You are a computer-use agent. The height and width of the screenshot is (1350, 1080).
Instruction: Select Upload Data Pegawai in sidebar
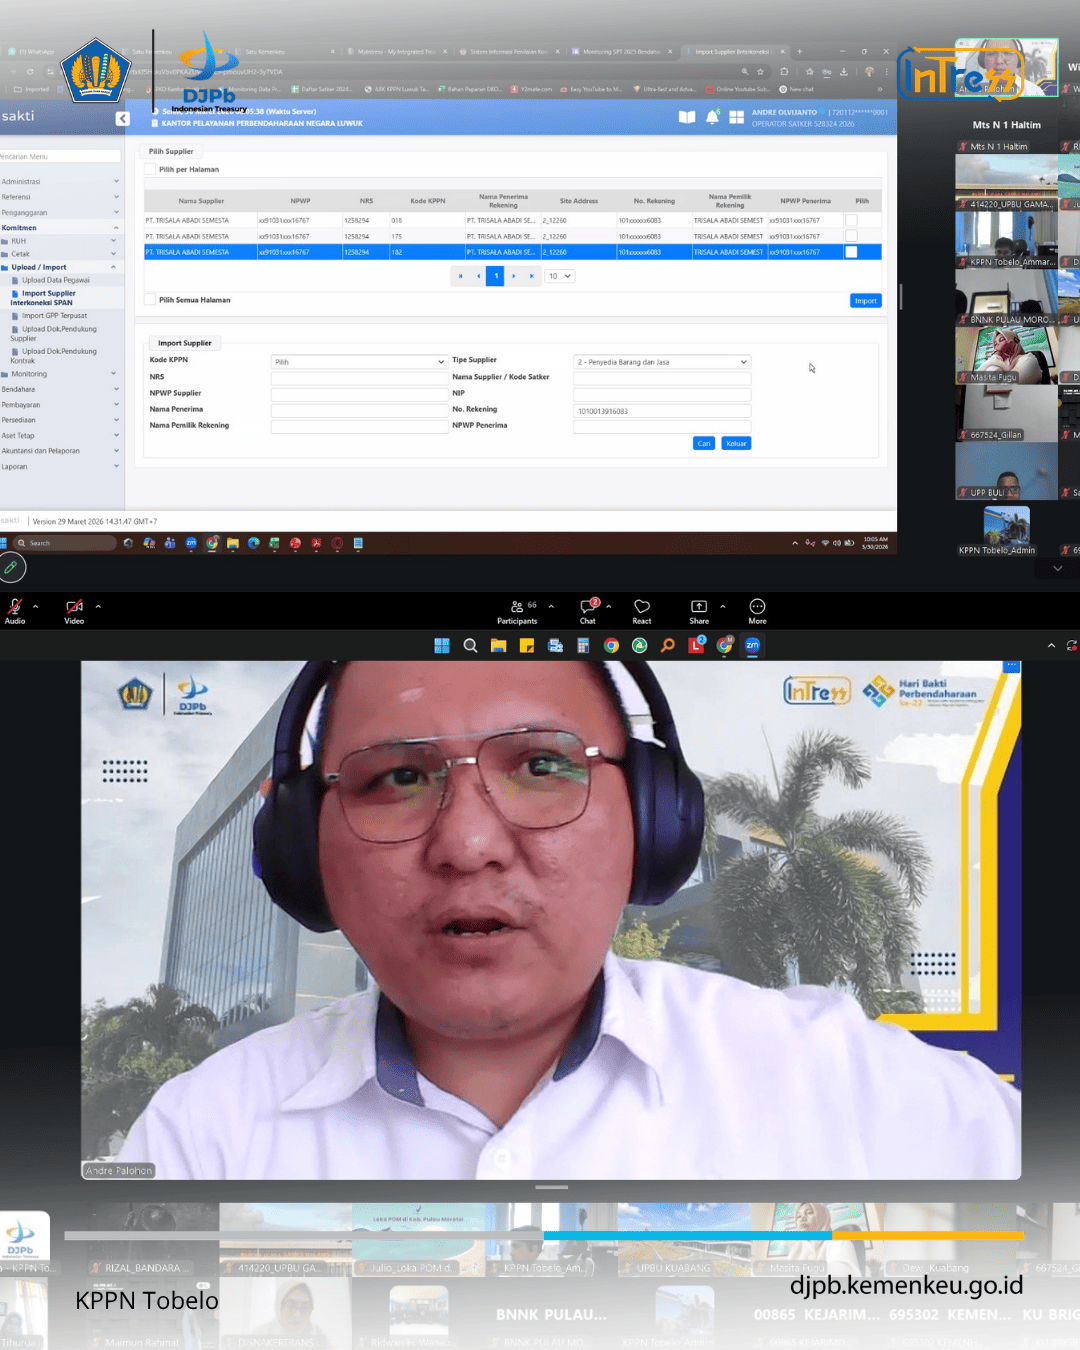pos(56,280)
